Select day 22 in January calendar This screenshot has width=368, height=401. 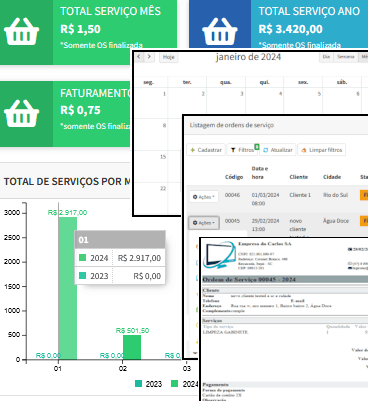(x=163, y=189)
